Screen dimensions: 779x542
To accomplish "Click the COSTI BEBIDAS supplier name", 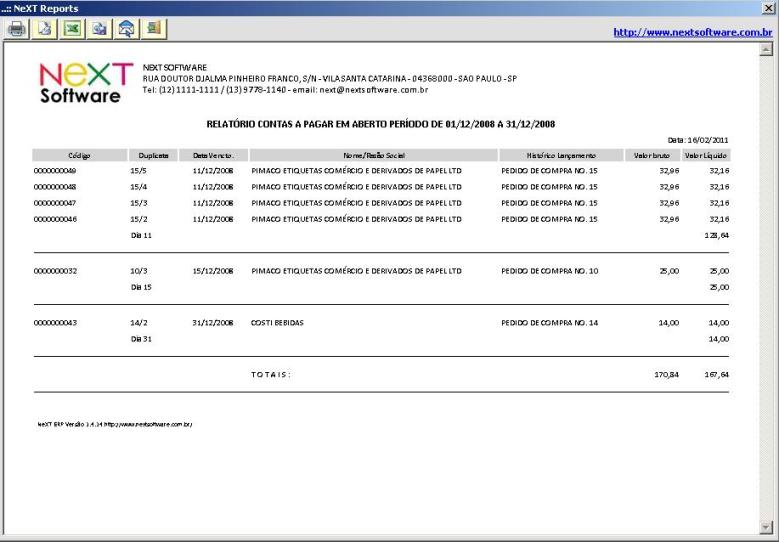I will [x=277, y=323].
